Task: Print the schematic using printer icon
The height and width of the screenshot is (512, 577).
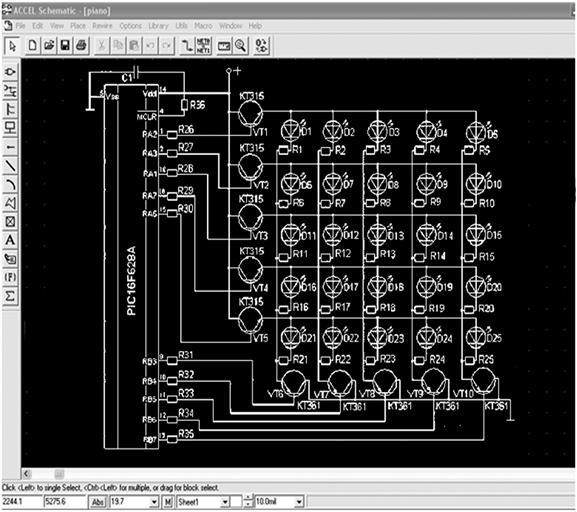Action: click(x=81, y=46)
